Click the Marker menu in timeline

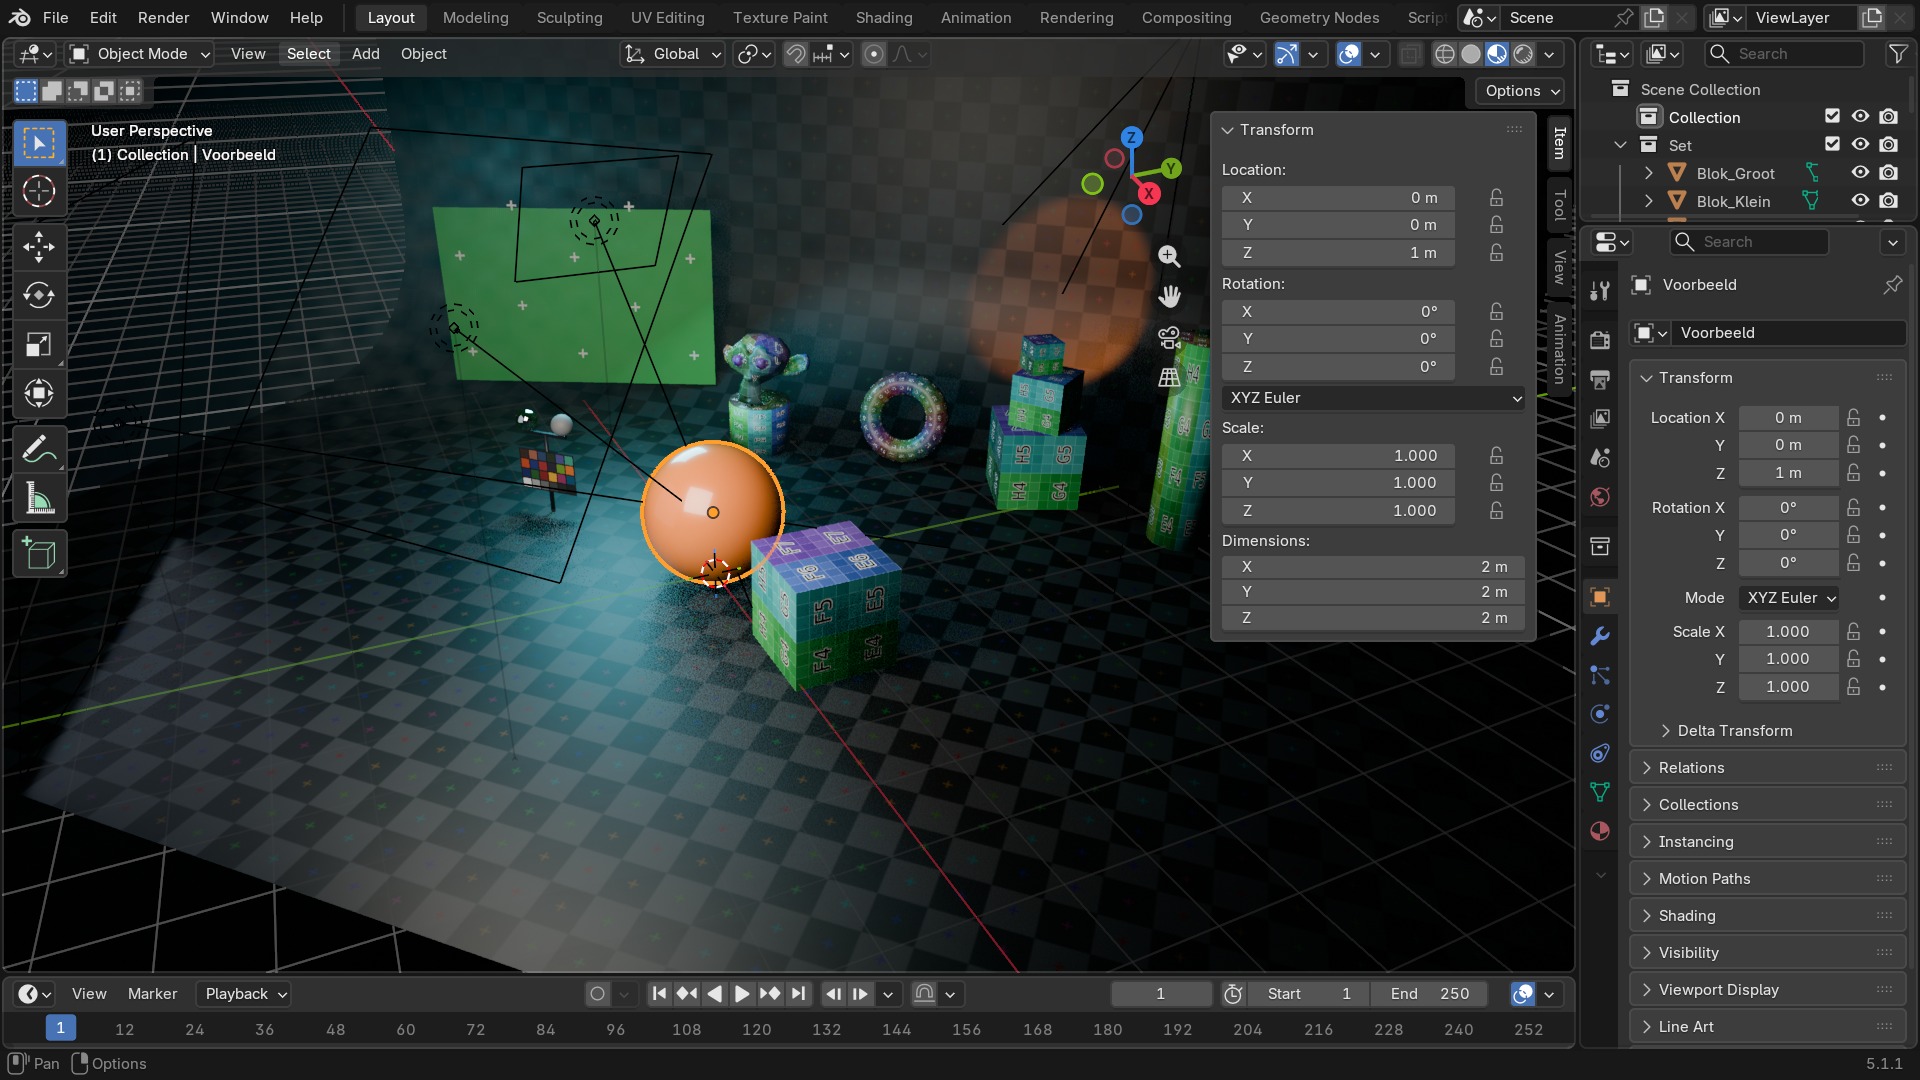click(x=152, y=994)
